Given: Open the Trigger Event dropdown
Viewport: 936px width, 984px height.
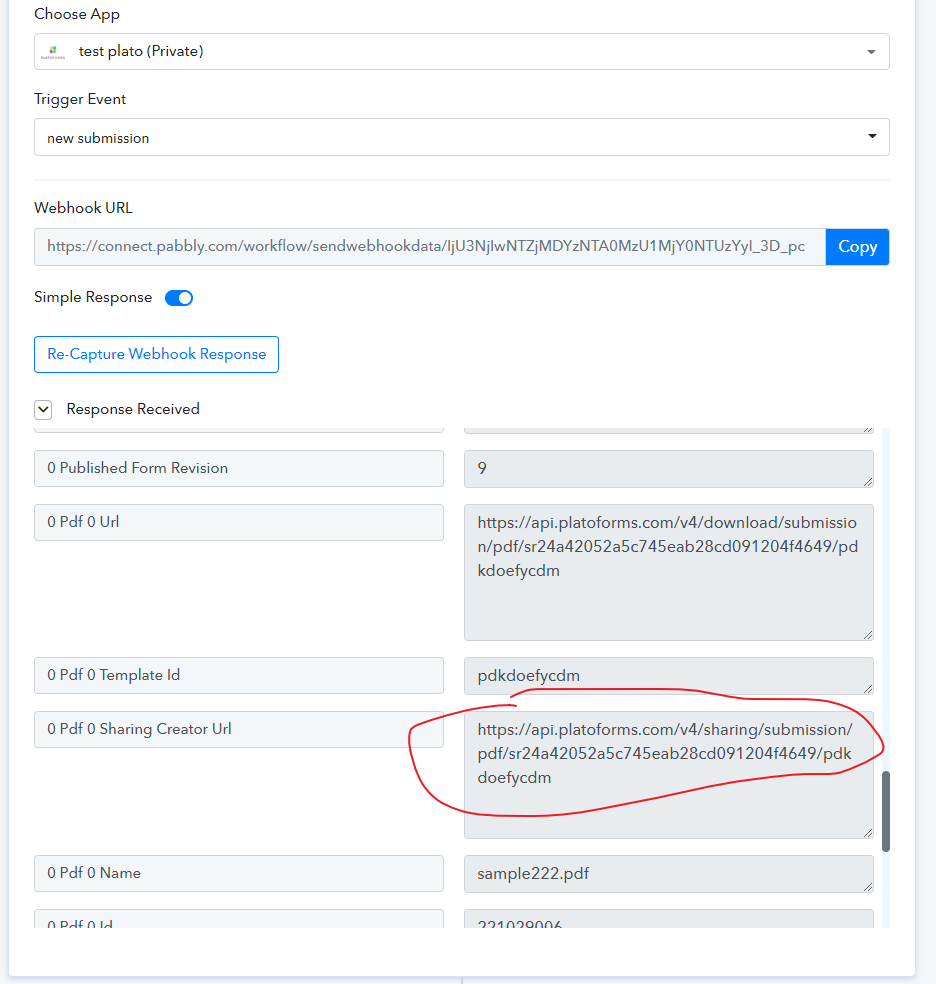Looking at the screenshot, I should click(462, 137).
